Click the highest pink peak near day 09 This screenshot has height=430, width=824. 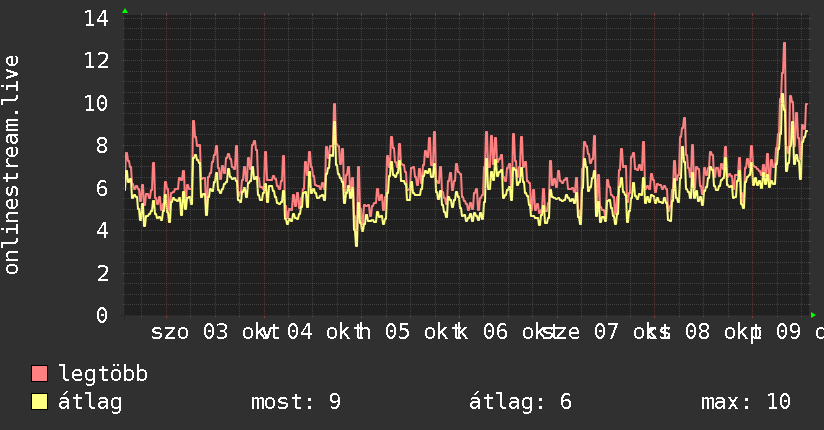coord(784,44)
